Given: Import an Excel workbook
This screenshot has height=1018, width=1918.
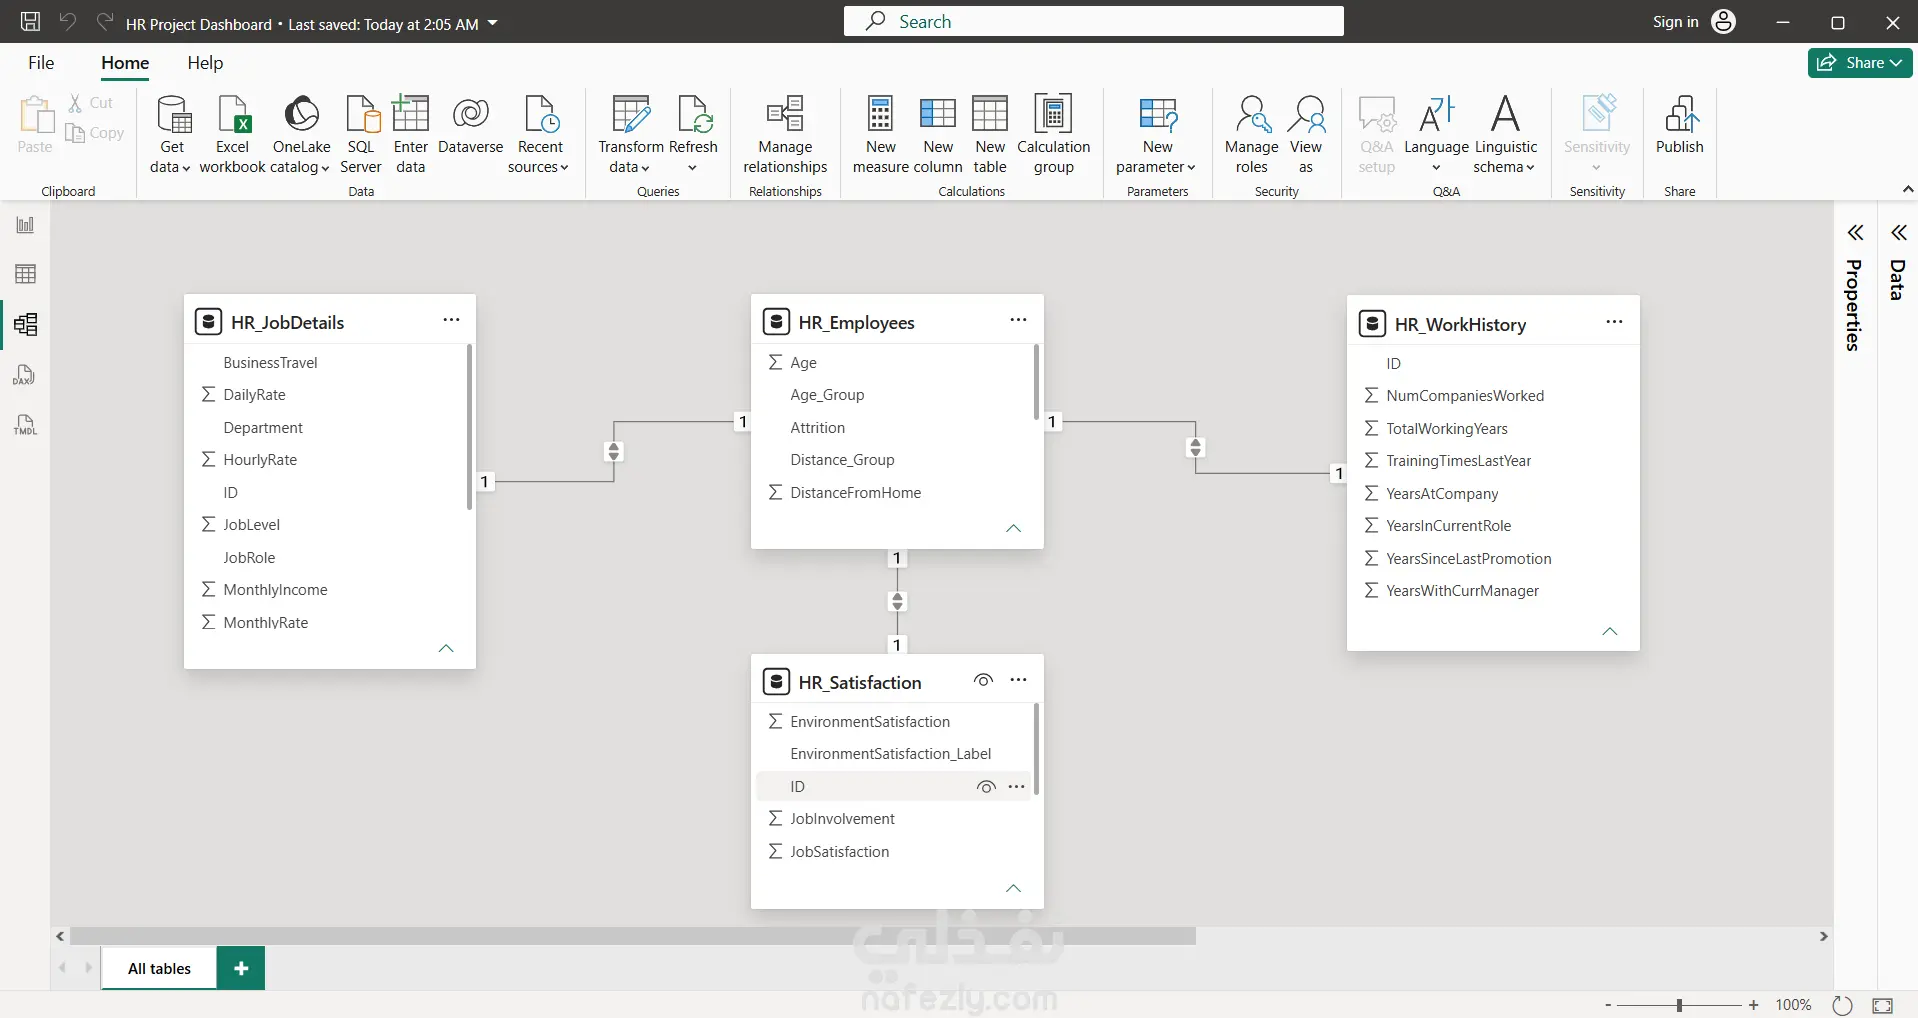Looking at the screenshot, I should [232, 135].
